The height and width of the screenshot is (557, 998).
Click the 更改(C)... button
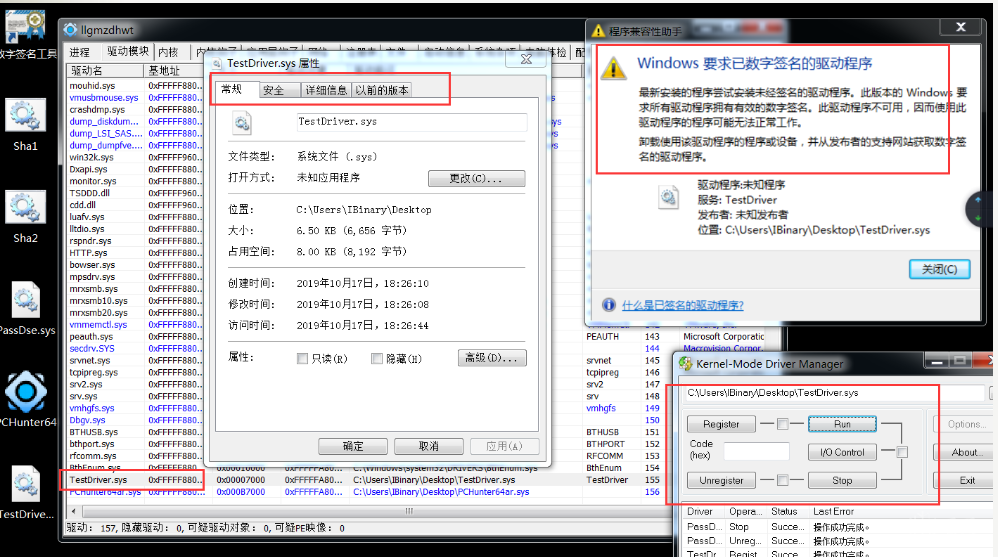coord(477,178)
